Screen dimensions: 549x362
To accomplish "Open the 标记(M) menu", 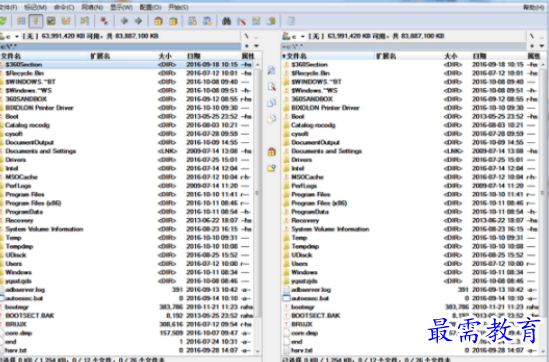I will (35, 7).
